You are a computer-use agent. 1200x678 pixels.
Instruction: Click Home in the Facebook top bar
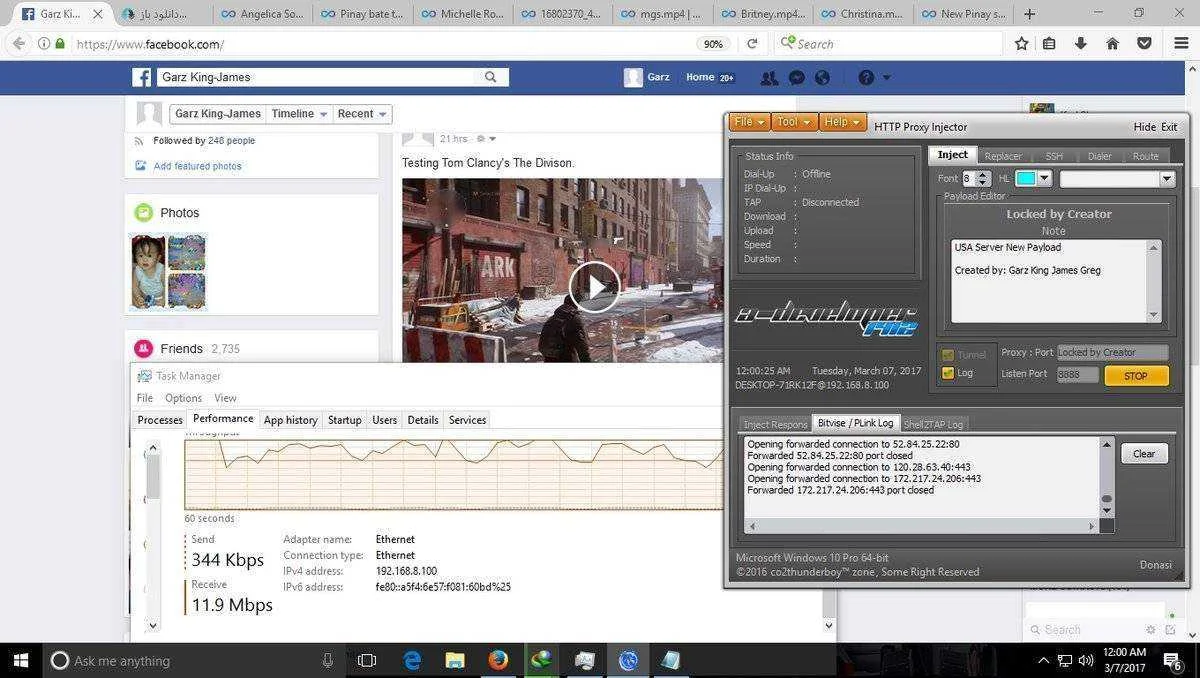[700, 77]
